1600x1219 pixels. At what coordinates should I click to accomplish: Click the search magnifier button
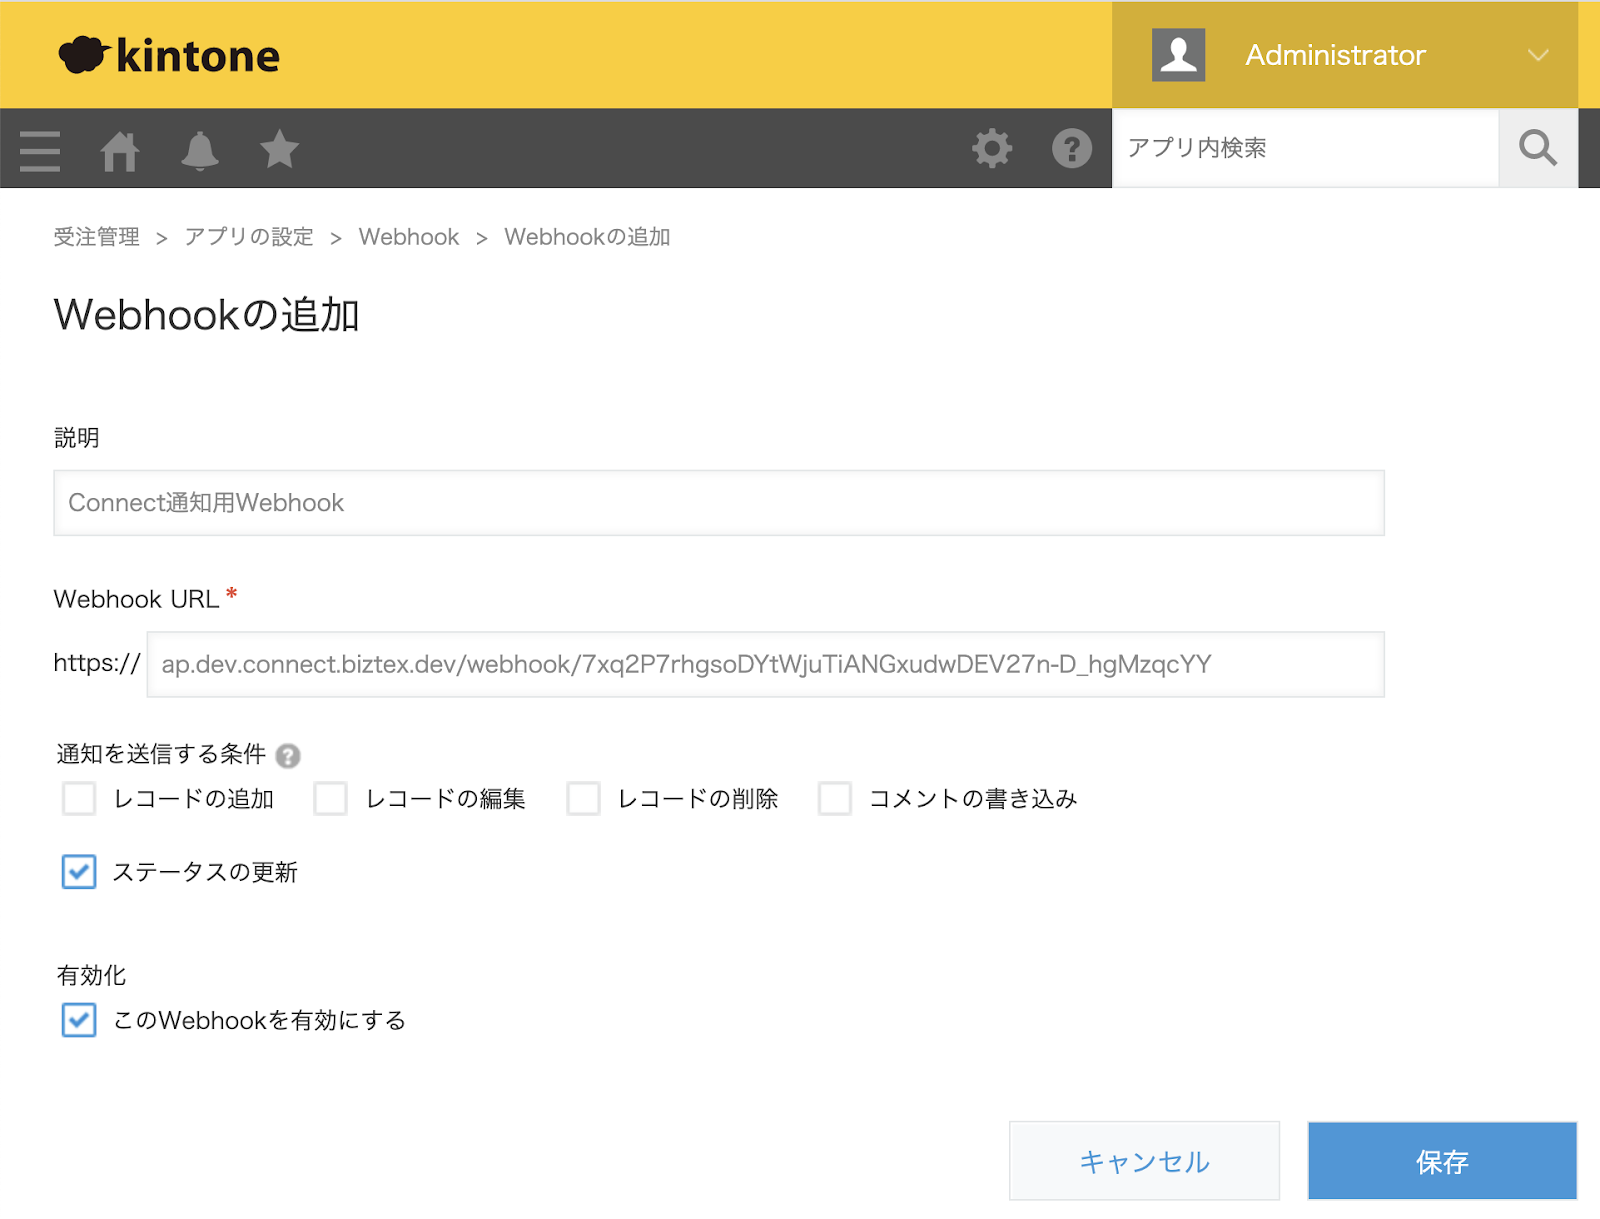tap(1538, 148)
